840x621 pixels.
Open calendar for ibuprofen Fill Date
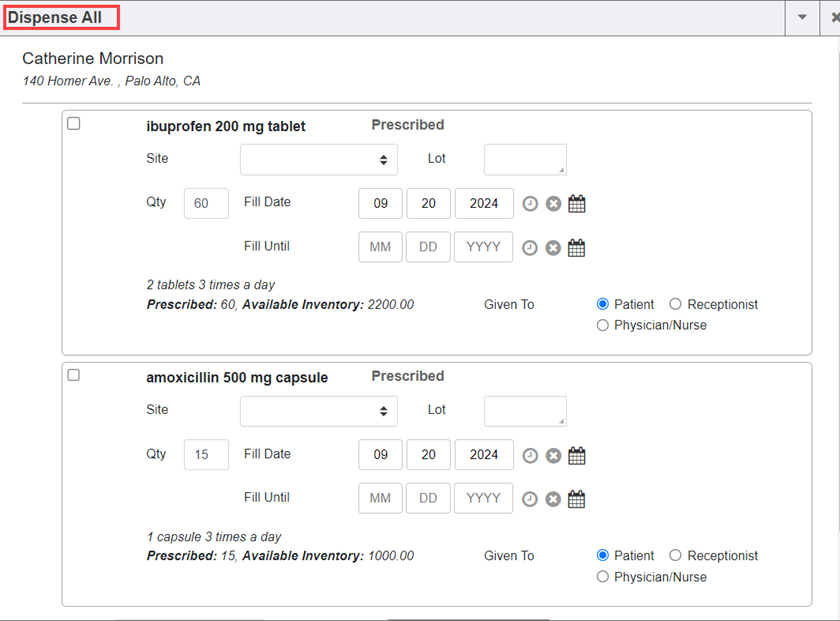(577, 204)
